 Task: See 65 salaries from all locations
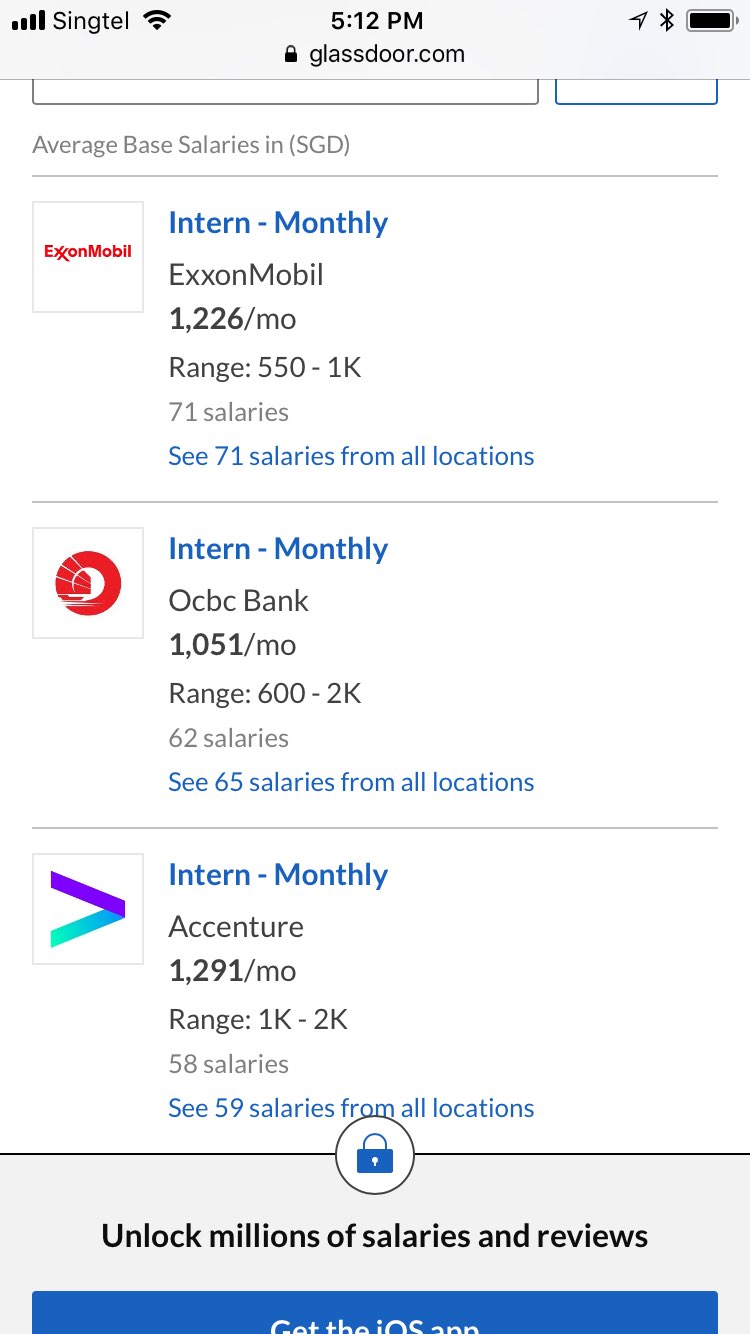pos(351,782)
